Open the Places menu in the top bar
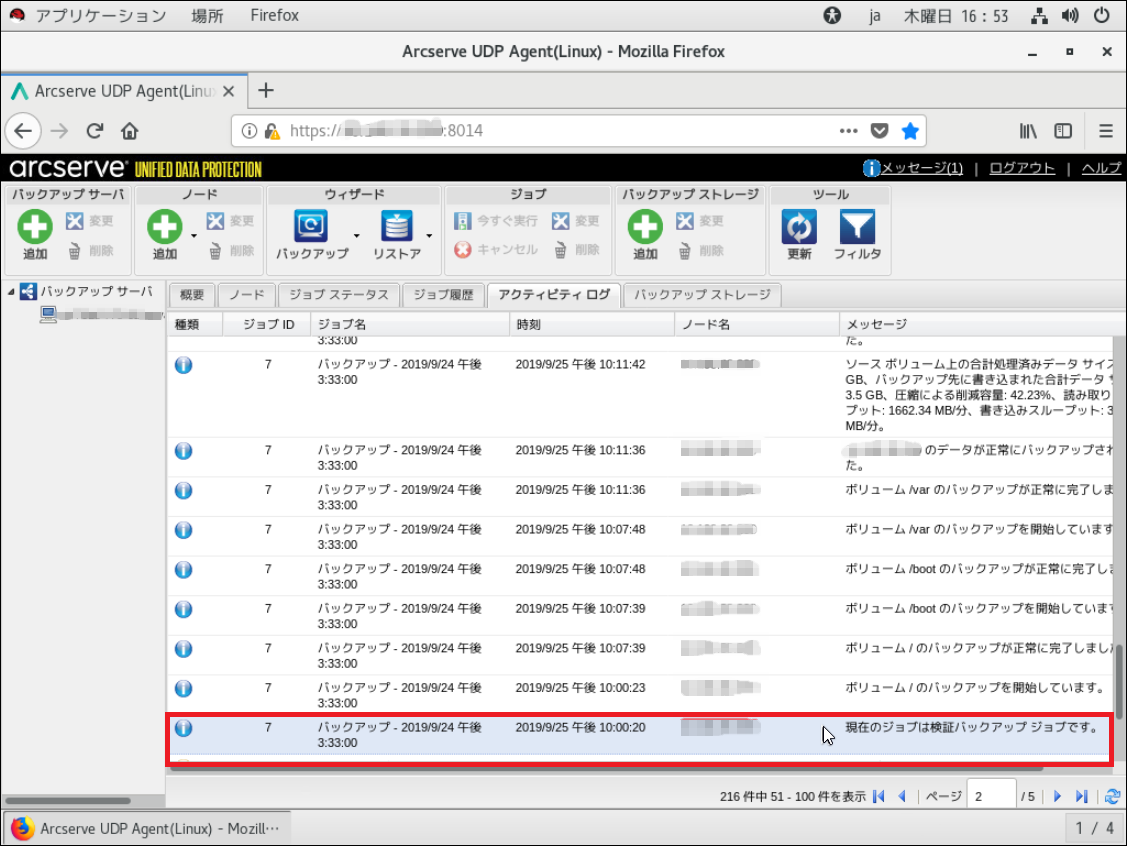Screen dimensions: 1127x846 [207, 15]
